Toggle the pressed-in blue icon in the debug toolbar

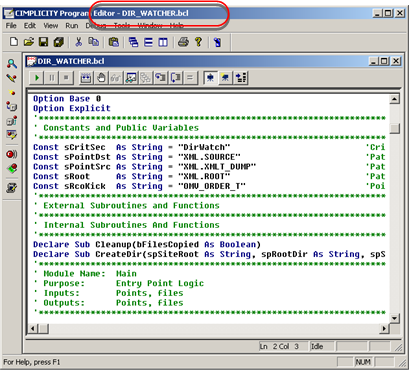(x=210, y=78)
